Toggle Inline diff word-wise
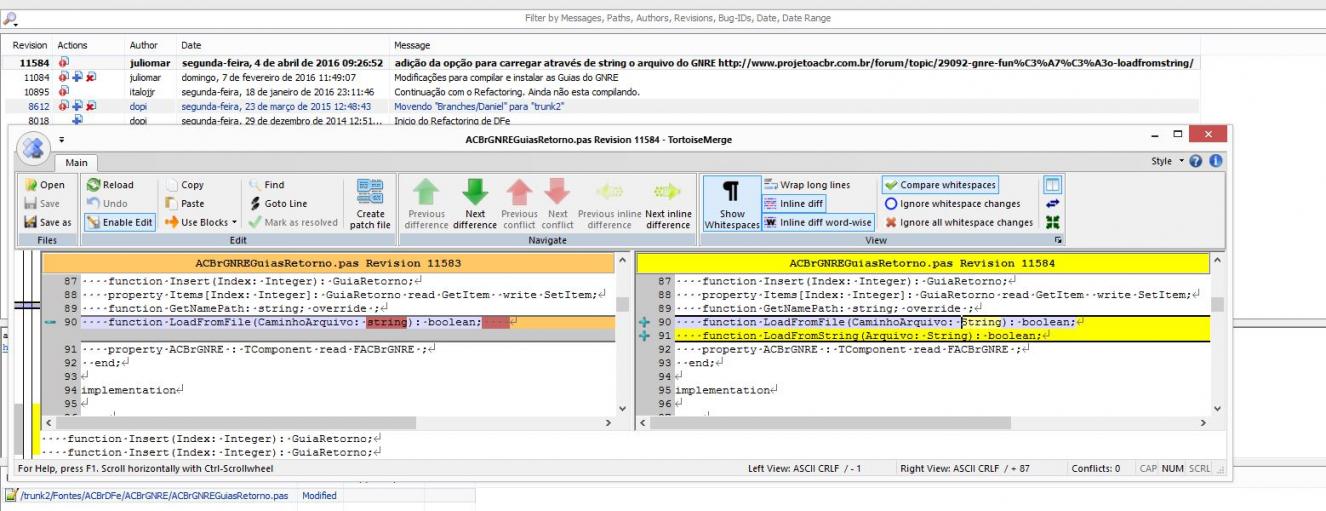 (x=817, y=222)
